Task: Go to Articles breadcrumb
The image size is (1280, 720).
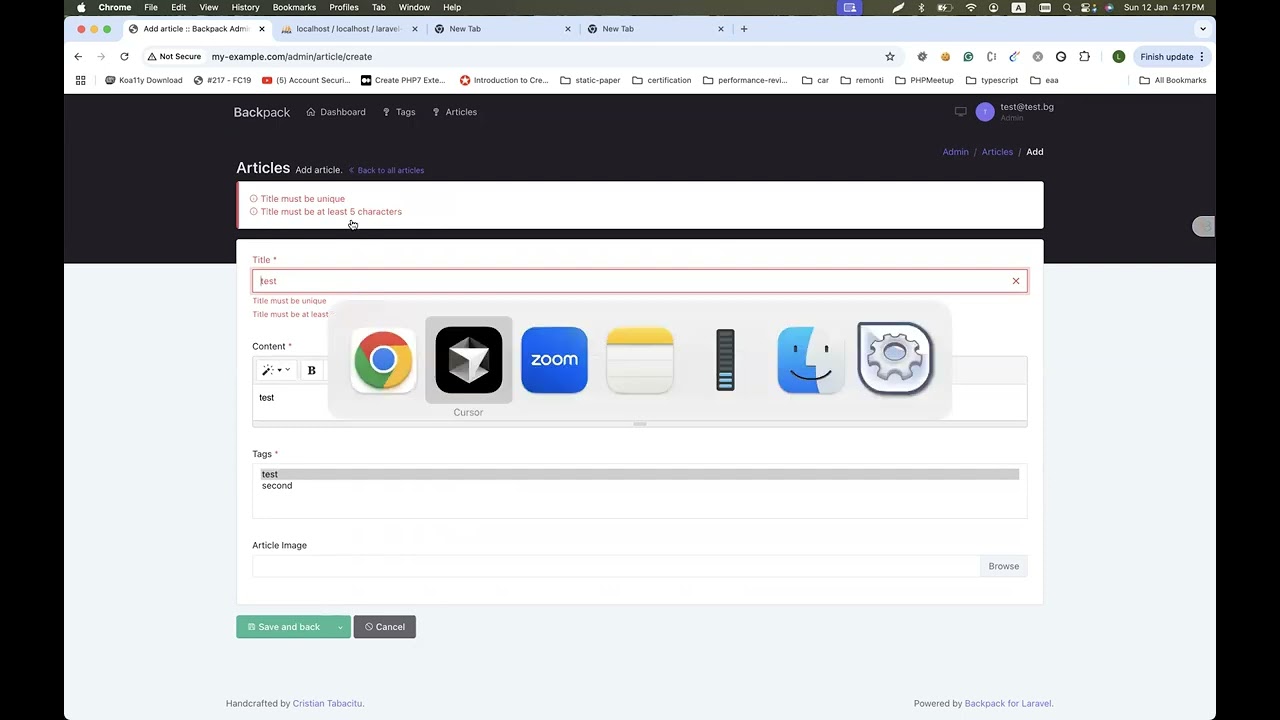Action: [997, 152]
